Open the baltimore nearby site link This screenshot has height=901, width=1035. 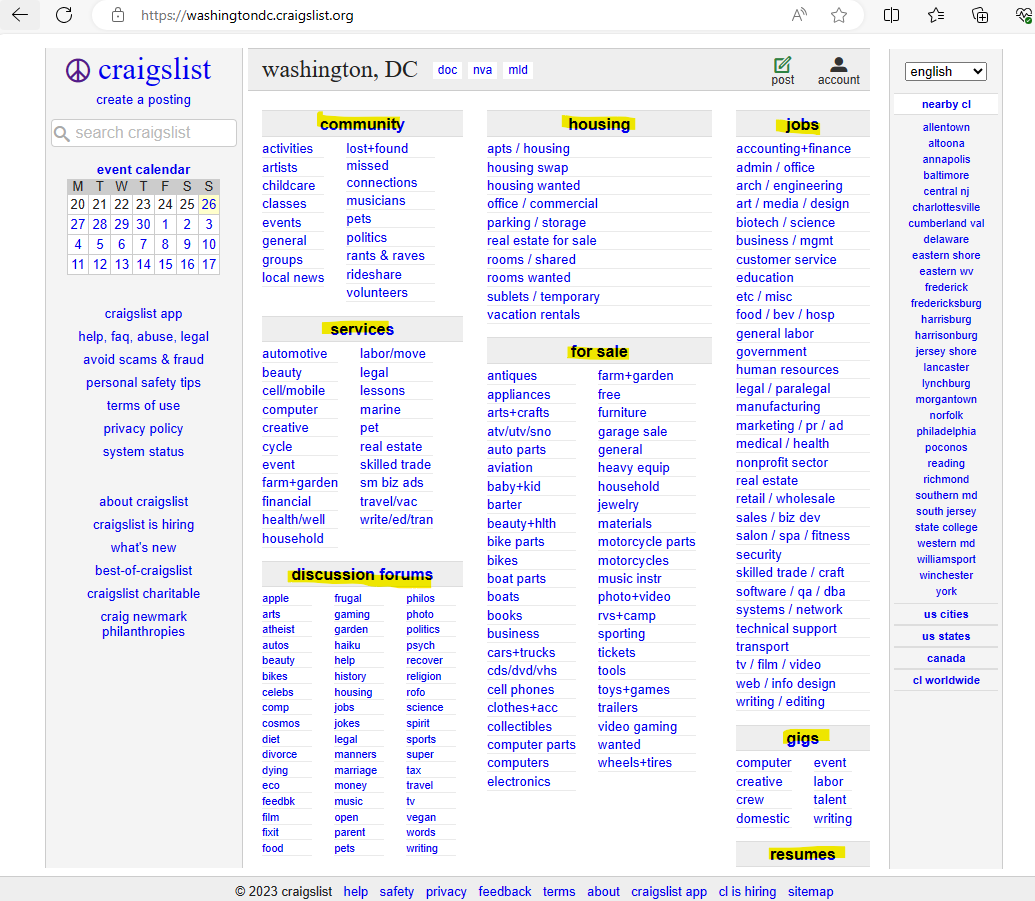click(946, 176)
